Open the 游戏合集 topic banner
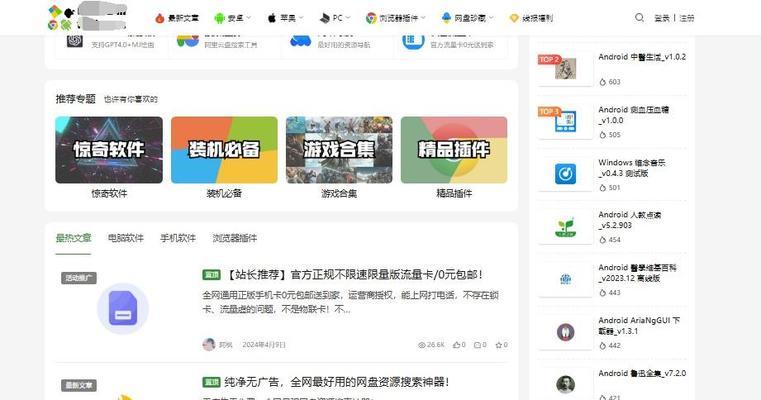 339,150
